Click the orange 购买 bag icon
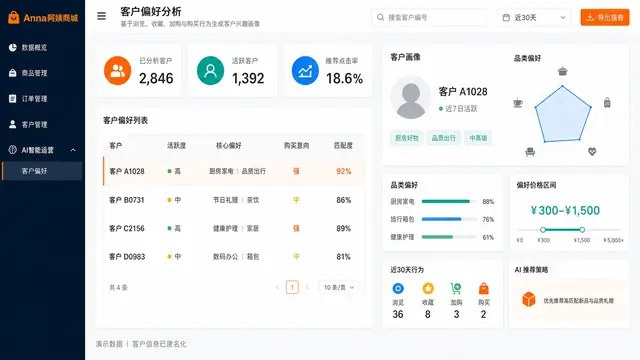Screen dimensions: 640x360 (x=484, y=289)
